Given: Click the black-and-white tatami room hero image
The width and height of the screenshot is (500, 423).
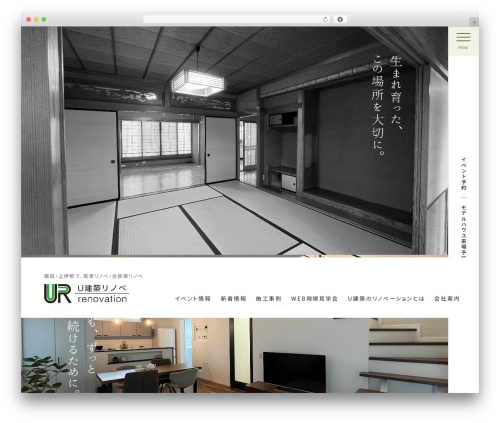Looking at the screenshot, I should point(234,141).
